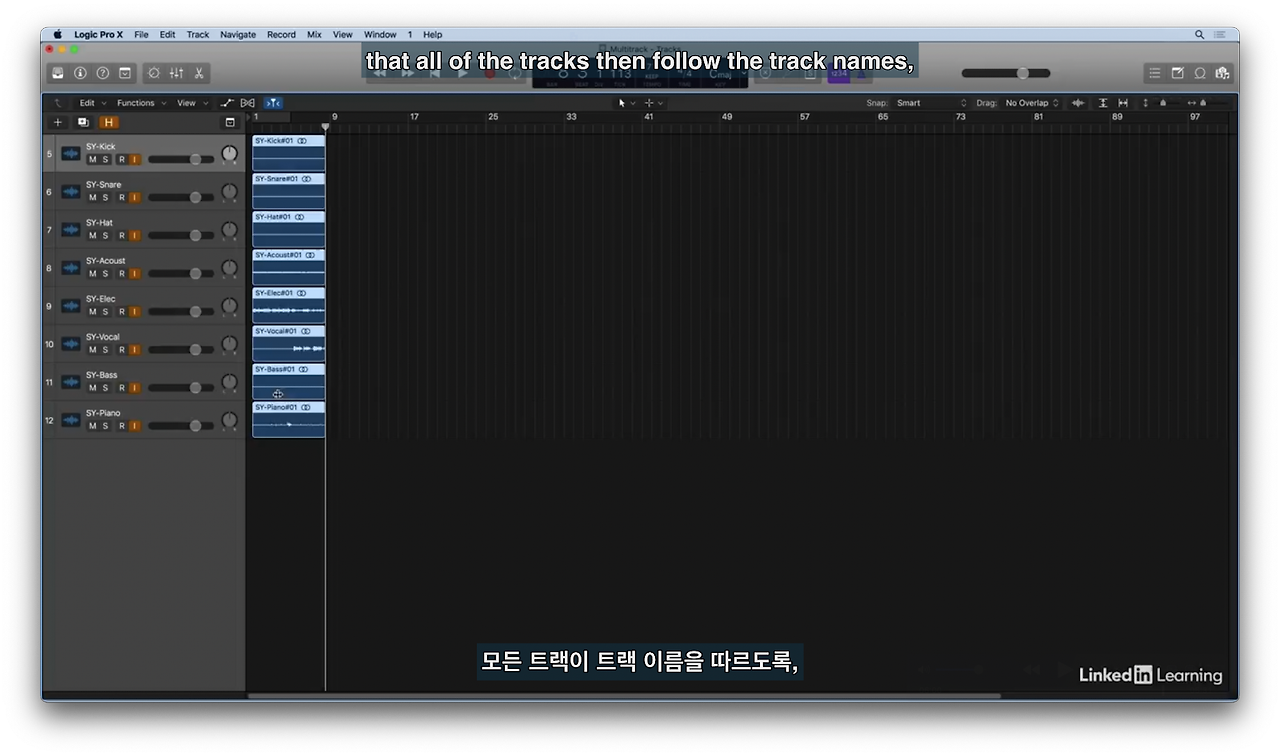Open the Snap Smart dropdown
This screenshot has height=756, width=1280.
pos(931,103)
